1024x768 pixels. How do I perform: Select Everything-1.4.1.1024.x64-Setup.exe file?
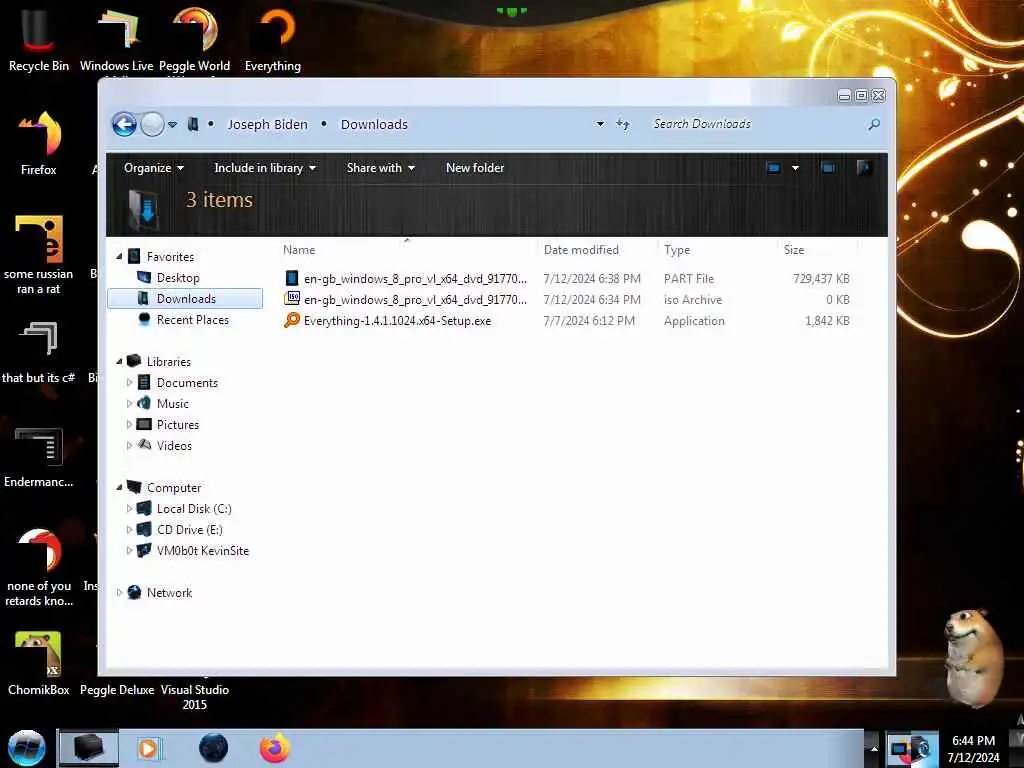tap(567, 320)
